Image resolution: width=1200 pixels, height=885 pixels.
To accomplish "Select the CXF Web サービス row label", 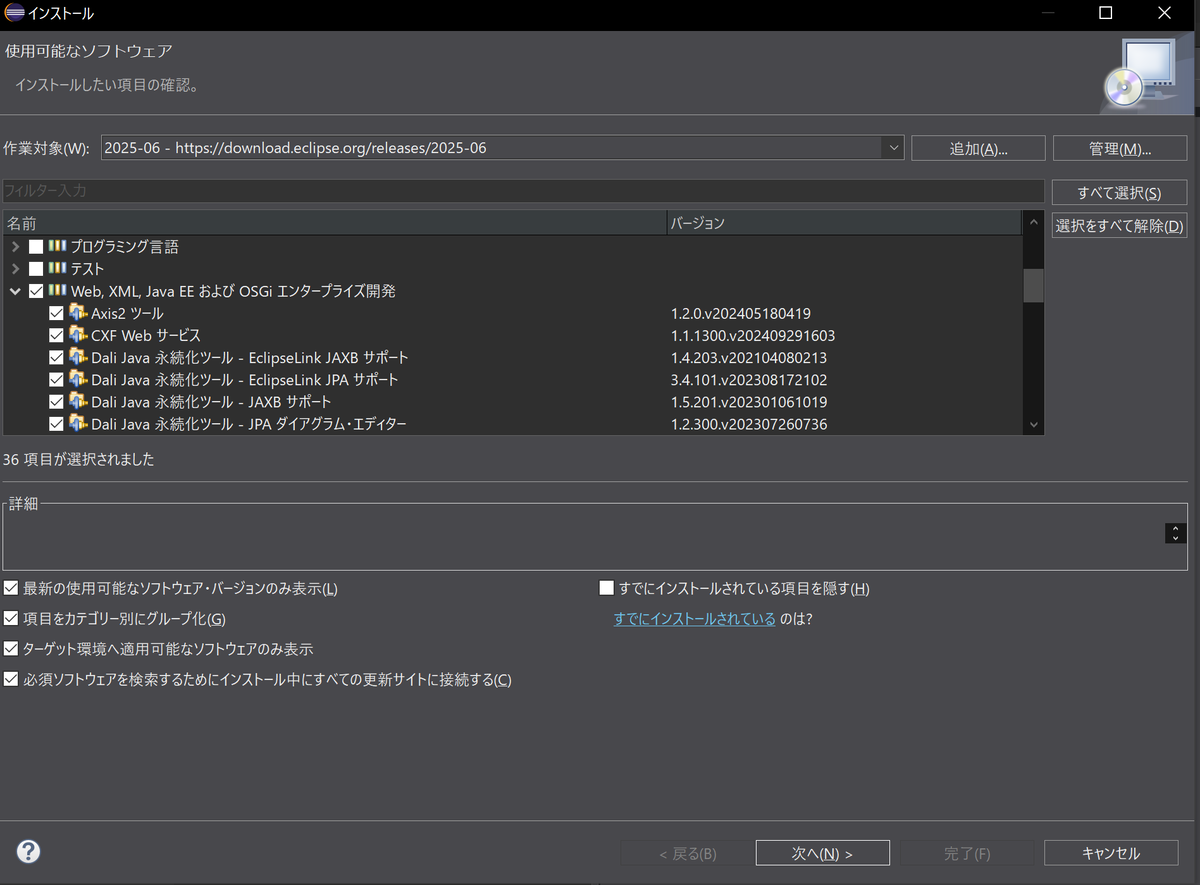I will [146, 335].
